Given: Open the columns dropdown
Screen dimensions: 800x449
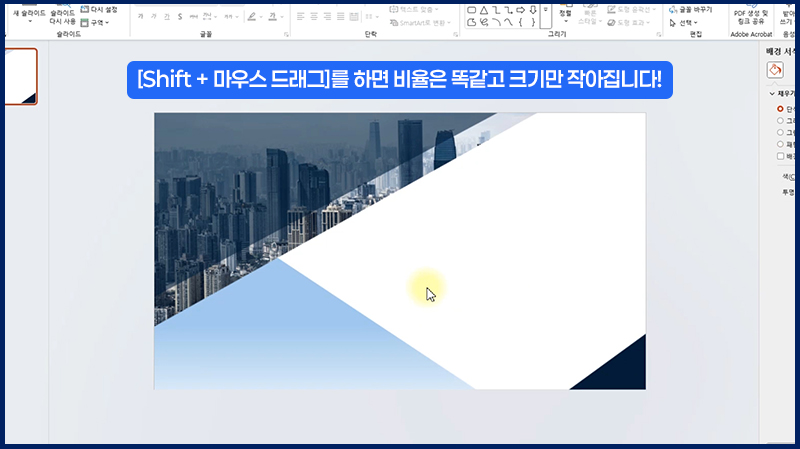Looking at the screenshot, I should coord(370,17).
